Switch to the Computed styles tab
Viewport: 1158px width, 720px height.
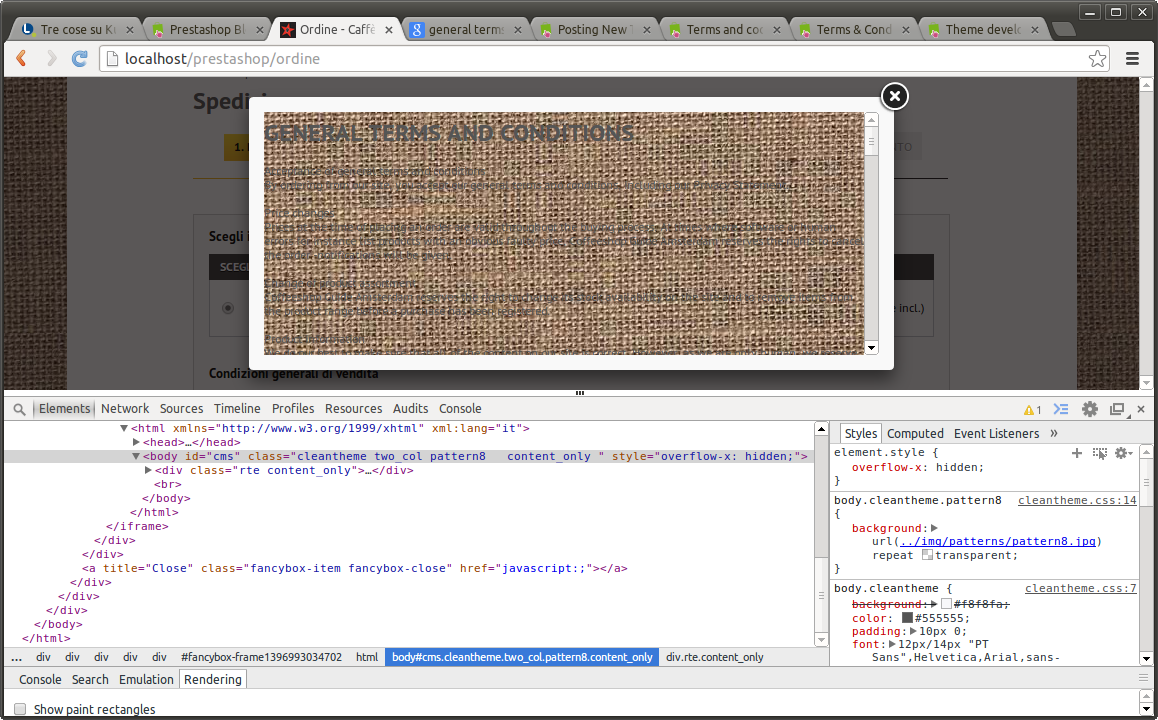click(x=915, y=433)
